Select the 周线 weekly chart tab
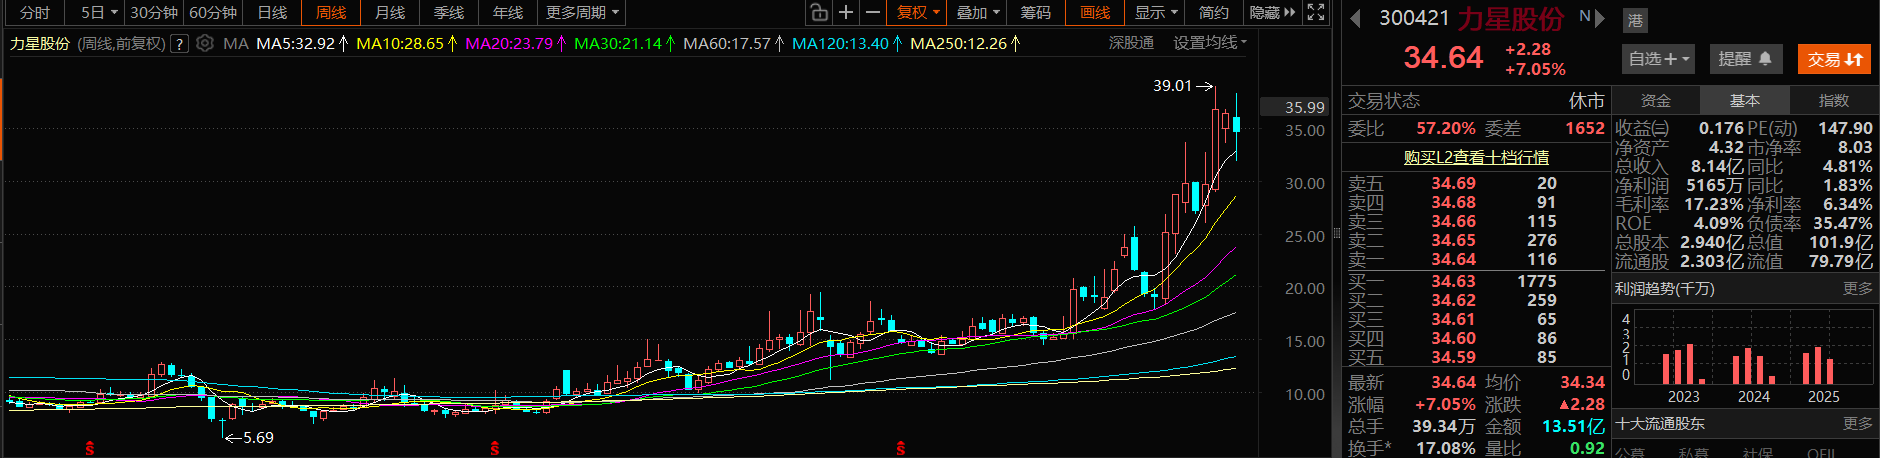The image size is (1880, 458). pyautogui.click(x=331, y=12)
